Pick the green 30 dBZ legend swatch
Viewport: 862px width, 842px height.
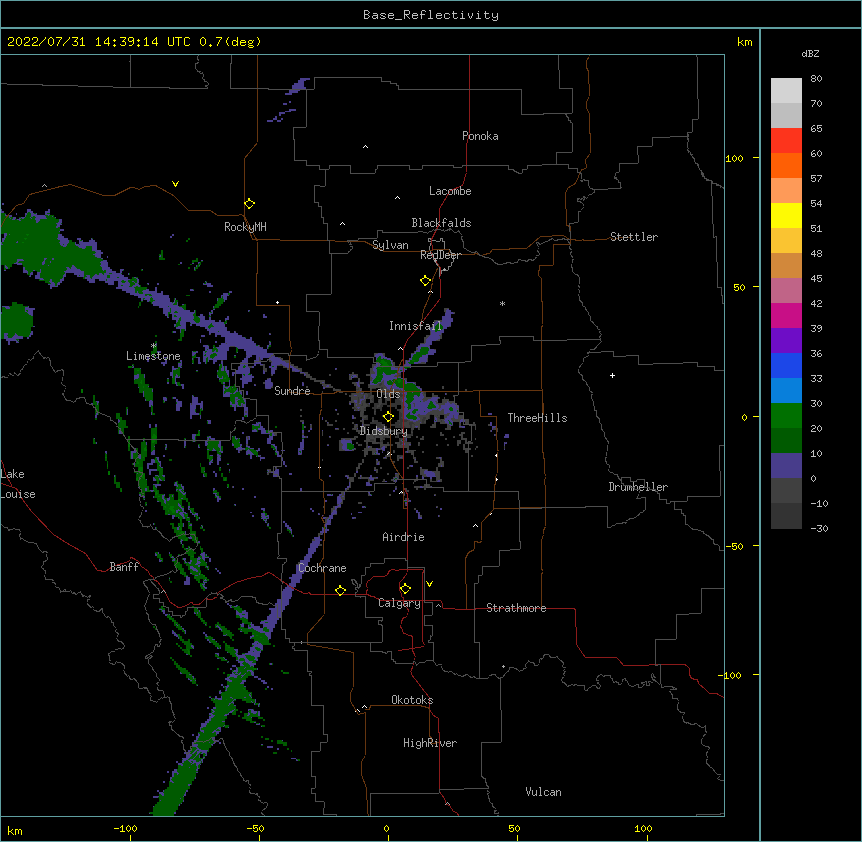tap(786, 416)
